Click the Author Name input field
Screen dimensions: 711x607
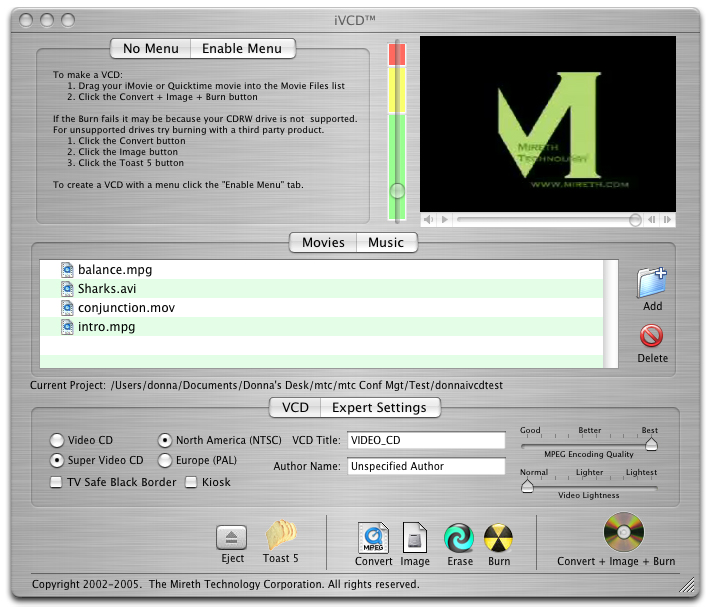point(426,466)
